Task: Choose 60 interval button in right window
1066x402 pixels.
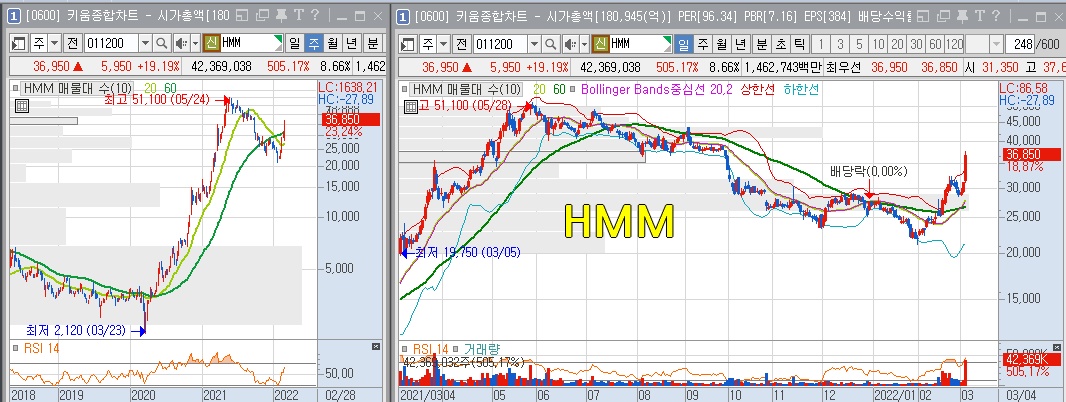Action: coord(935,44)
